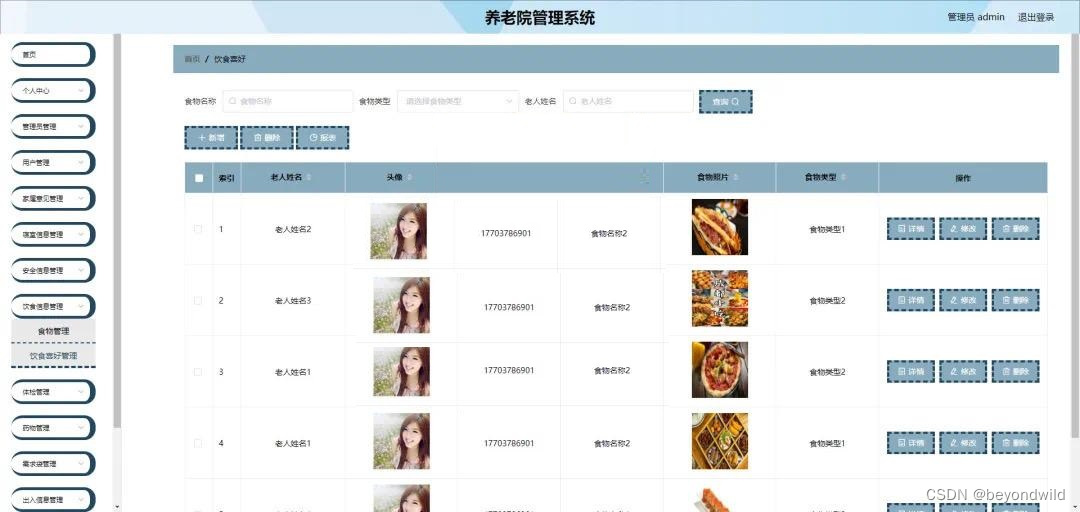Click the 新增 add button
The height and width of the screenshot is (512, 1080).
(211, 138)
